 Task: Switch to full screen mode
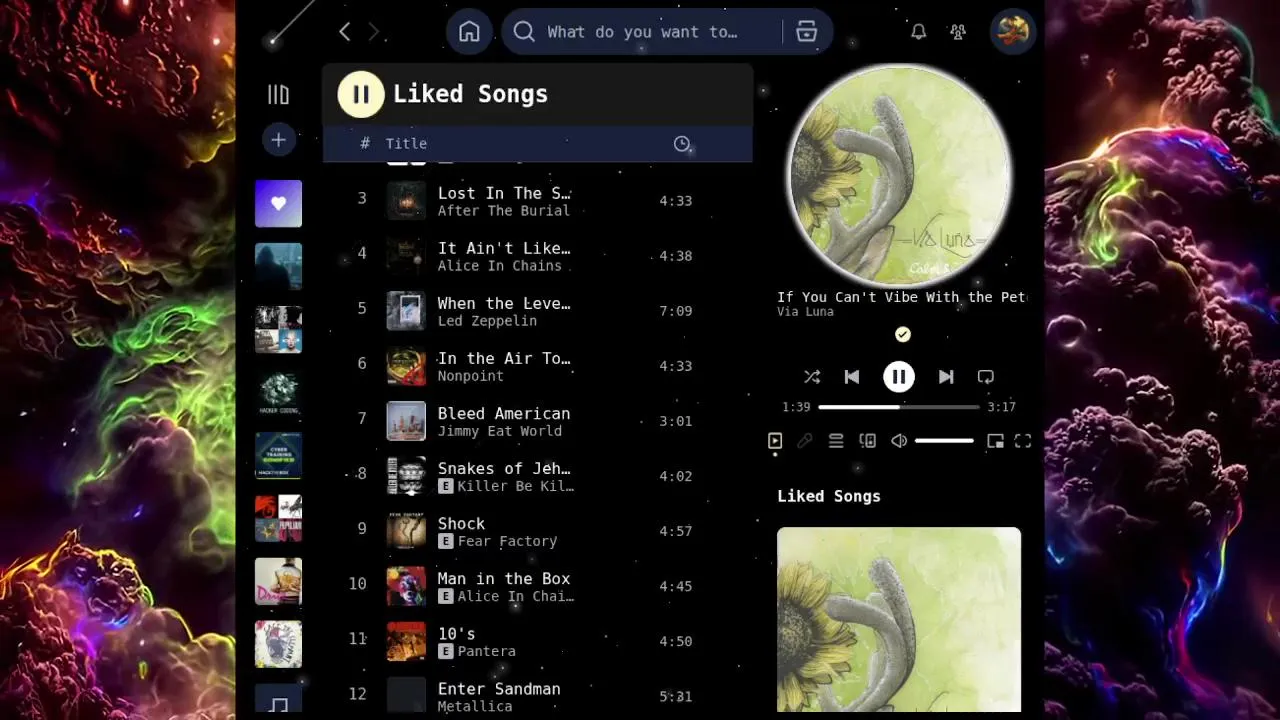pyautogui.click(x=1023, y=441)
